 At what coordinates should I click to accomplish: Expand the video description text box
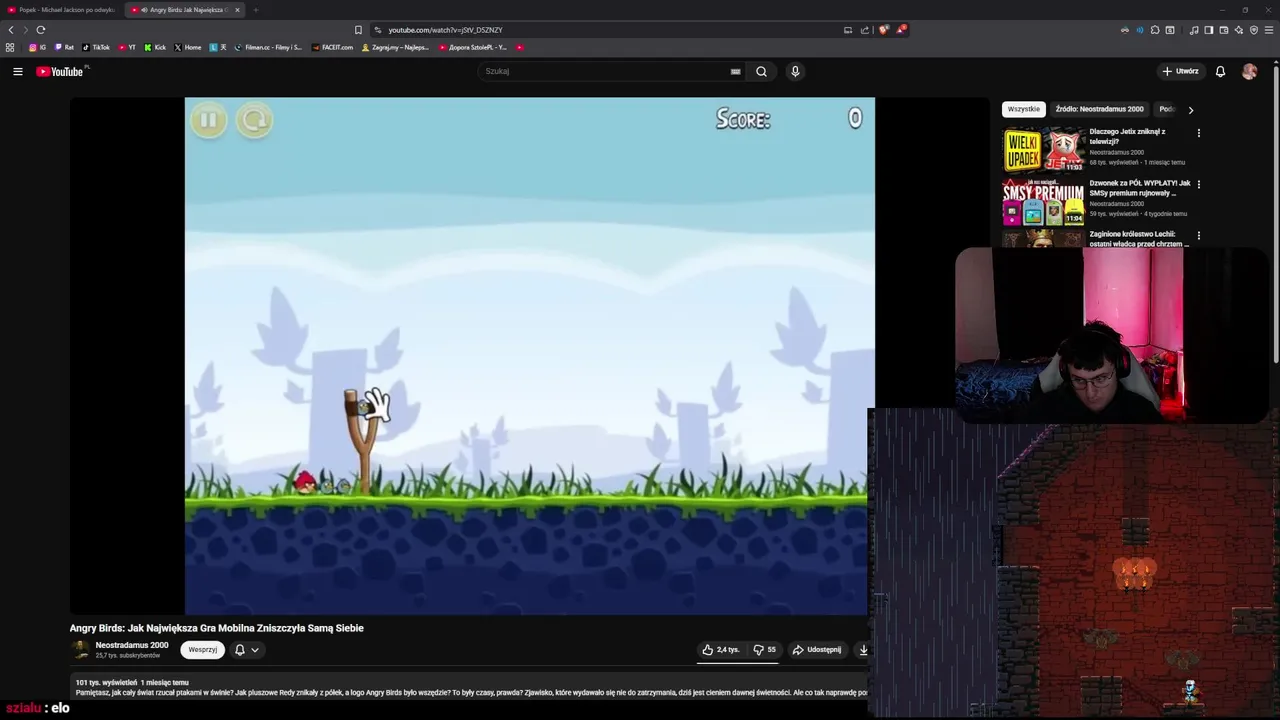[470, 687]
